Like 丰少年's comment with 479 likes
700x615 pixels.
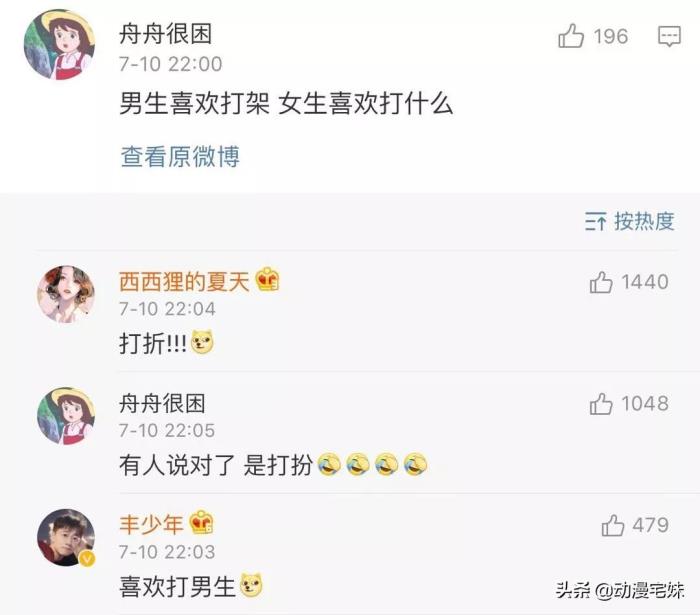click(x=612, y=525)
